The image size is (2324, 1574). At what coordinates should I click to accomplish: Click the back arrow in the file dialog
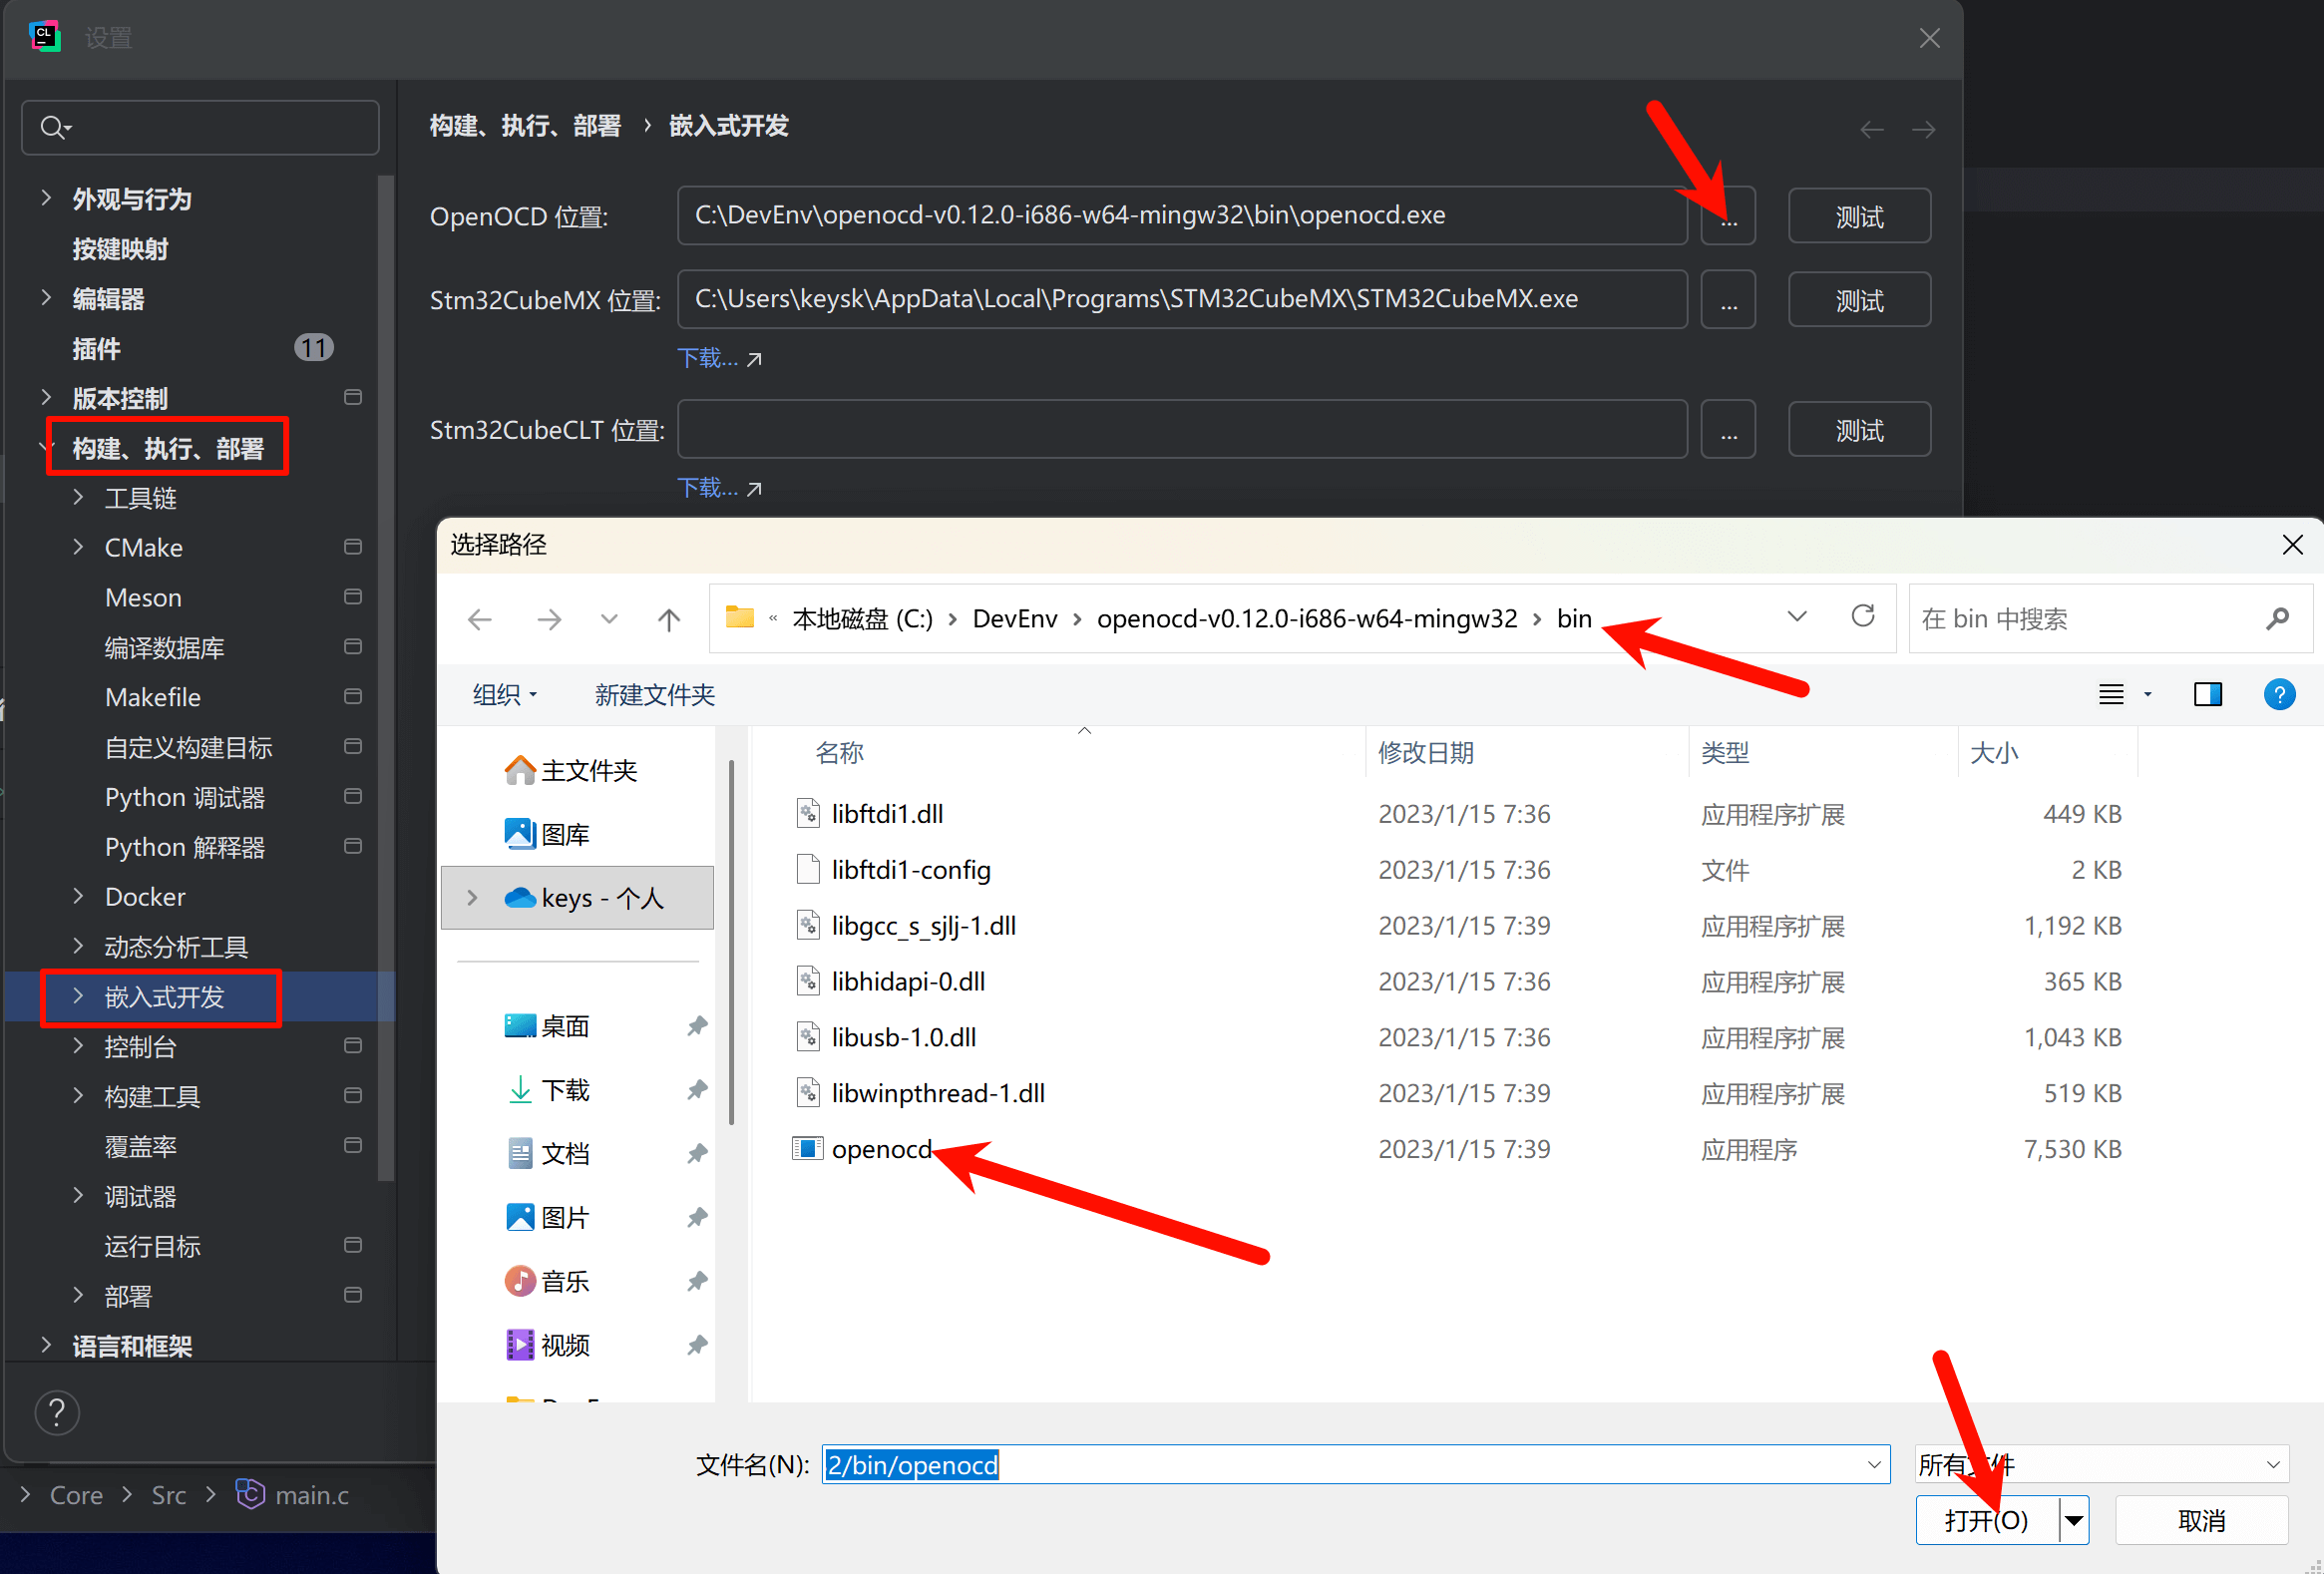[480, 618]
